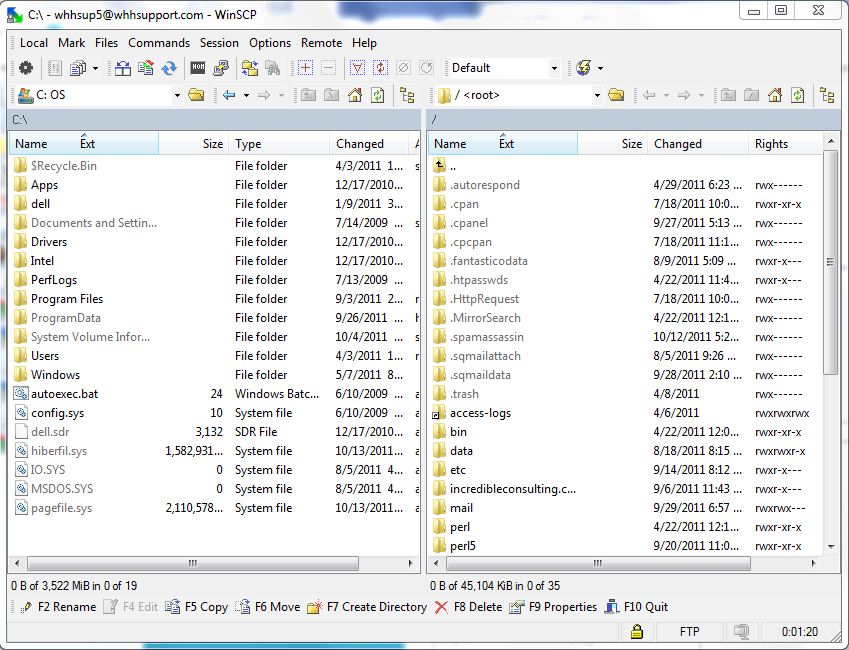849x650 pixels.
Task: Click the lock icon in status bar
Action: [635, 632]
